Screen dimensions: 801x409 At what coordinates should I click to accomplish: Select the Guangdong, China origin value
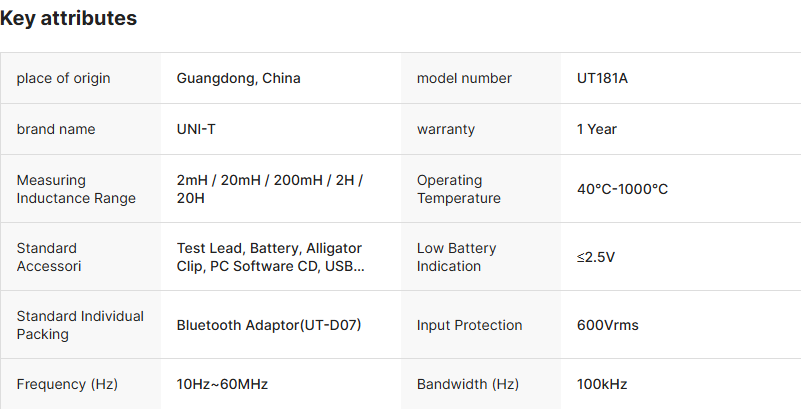click(x=238, y=78)
